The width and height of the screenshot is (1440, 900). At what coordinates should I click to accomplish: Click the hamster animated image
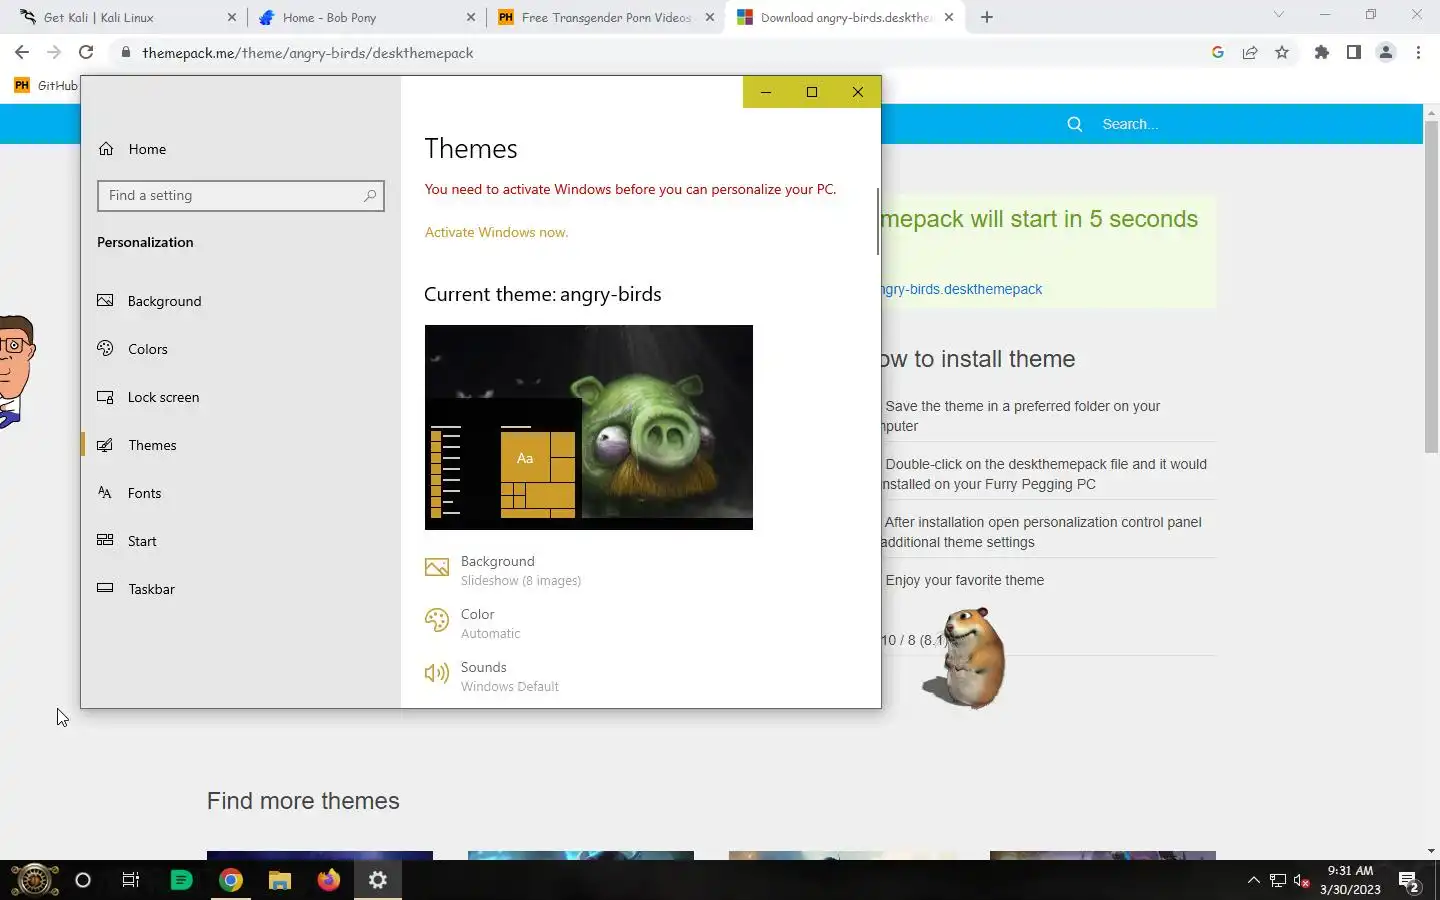[966, 658]
